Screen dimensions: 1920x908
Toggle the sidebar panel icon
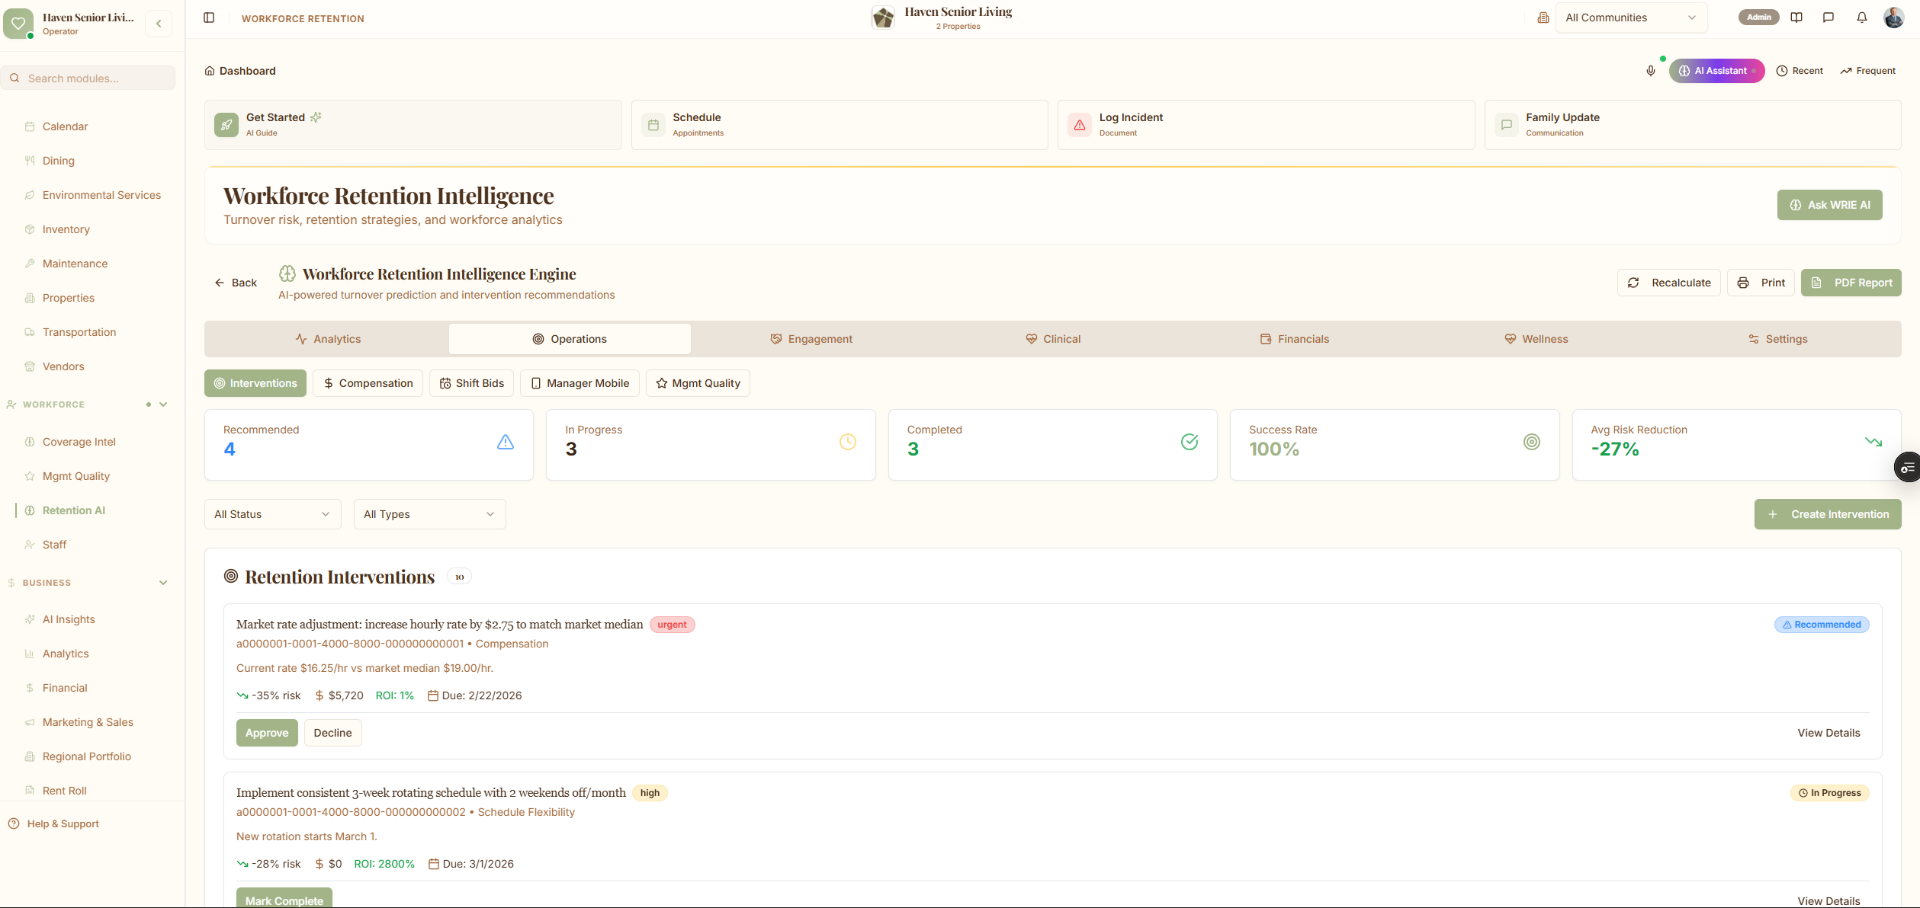pyautogui.click(x=209, y=18)
